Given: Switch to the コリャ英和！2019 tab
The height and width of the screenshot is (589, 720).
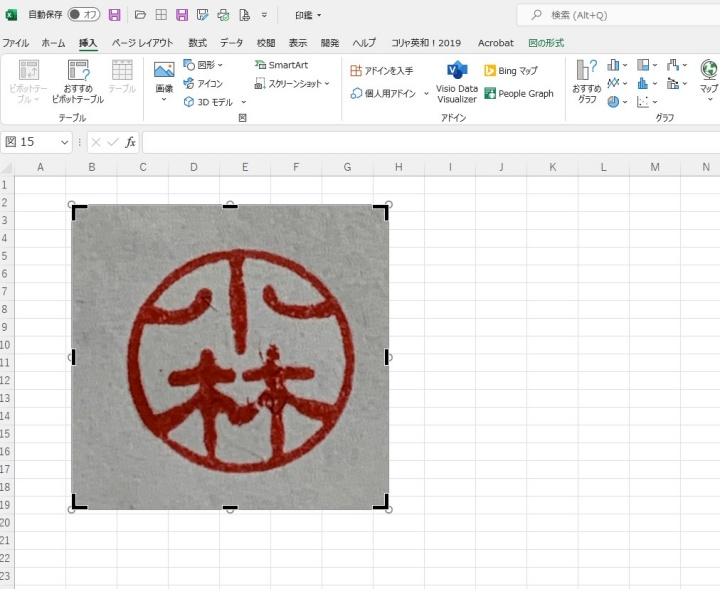Looking at the screenshot, I should click(426, 43).
